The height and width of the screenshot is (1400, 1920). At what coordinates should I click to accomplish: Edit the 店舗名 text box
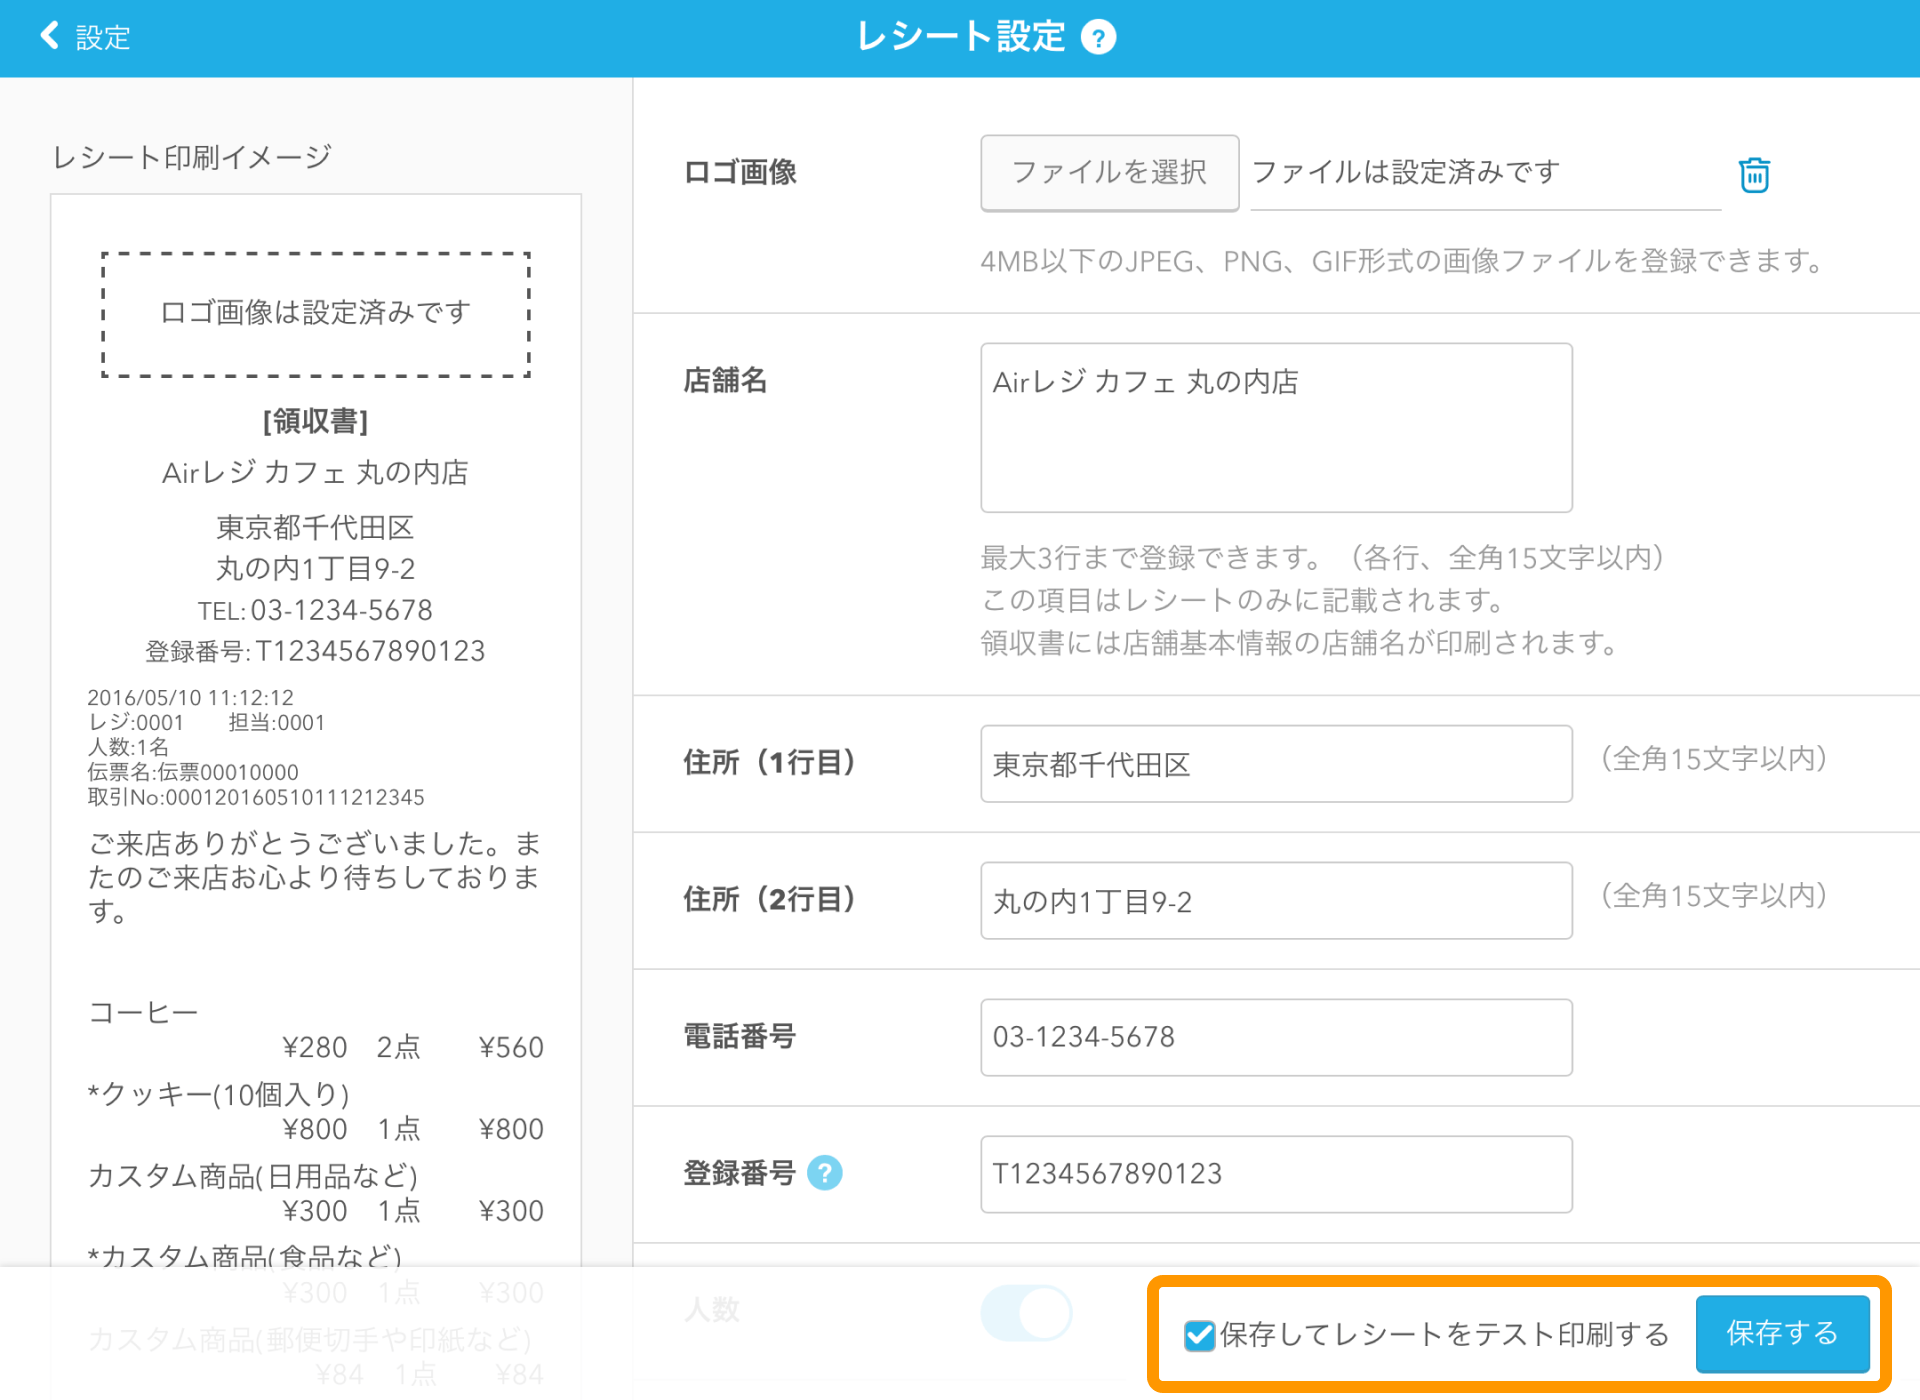coord(1275,428)
